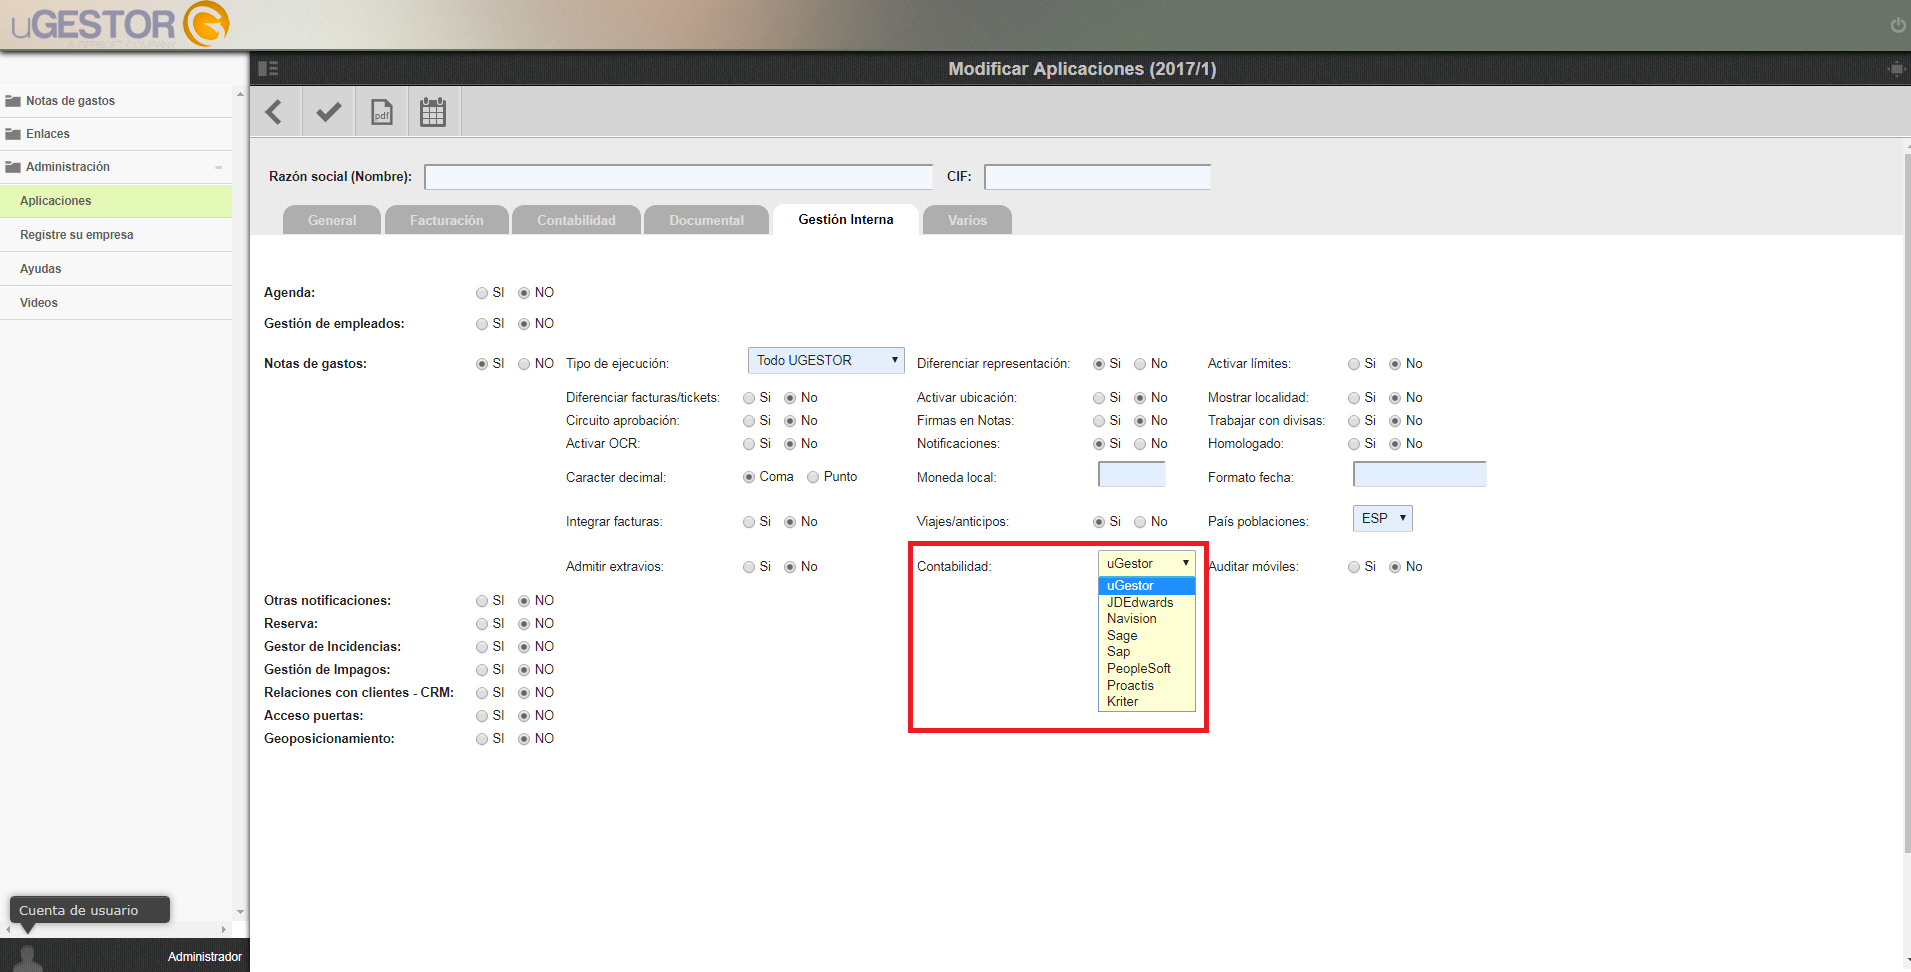The height and width of the screenshot is (972, 1911).
Task: Open the calendar toolbar icon
Action: click(x=433, y=112)
